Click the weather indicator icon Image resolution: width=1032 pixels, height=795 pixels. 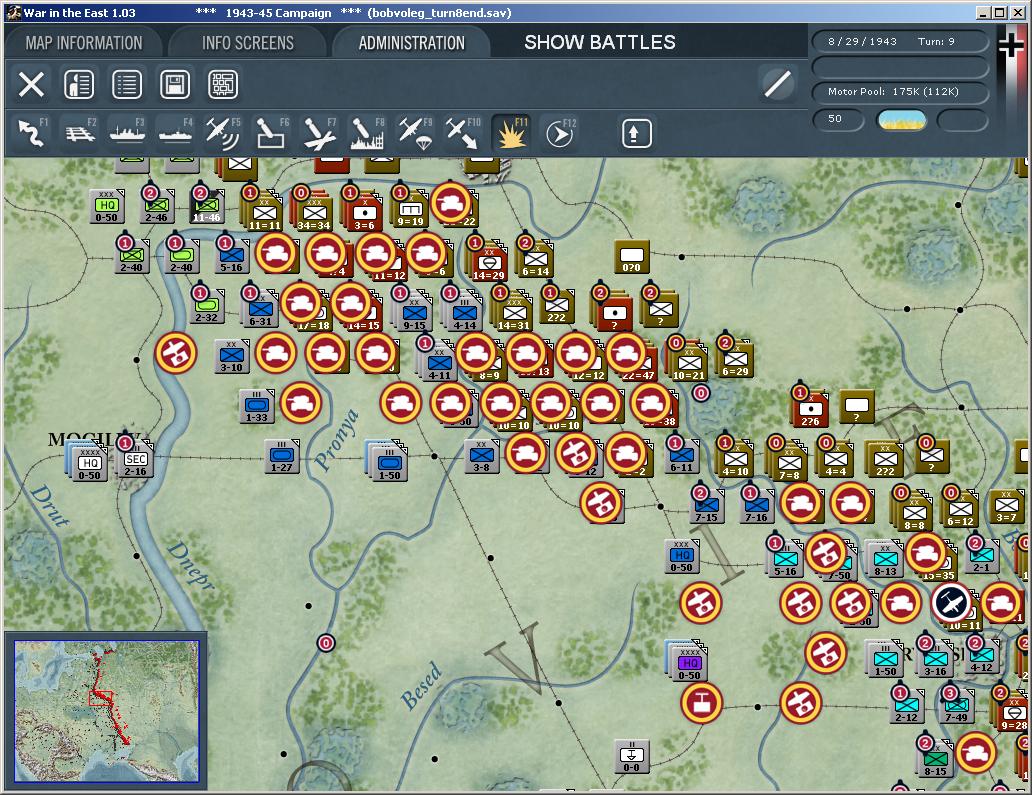[902, 120]
